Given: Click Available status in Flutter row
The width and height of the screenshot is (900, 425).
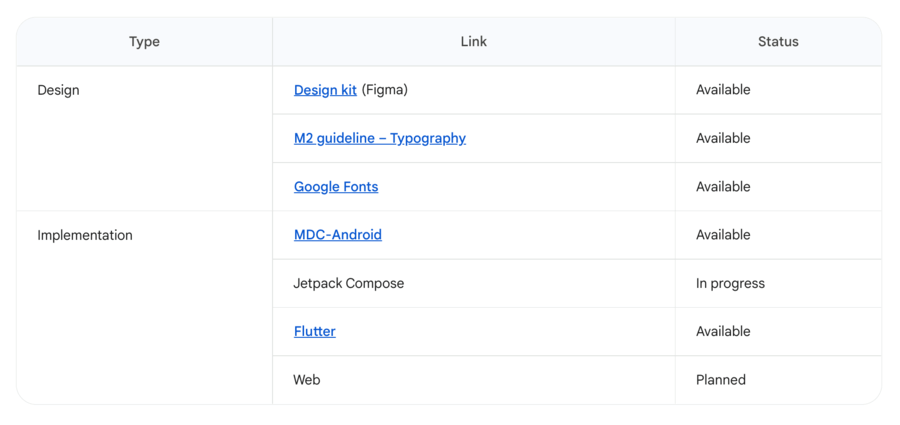Looking at the screenshot, I should tap(722, 332).
